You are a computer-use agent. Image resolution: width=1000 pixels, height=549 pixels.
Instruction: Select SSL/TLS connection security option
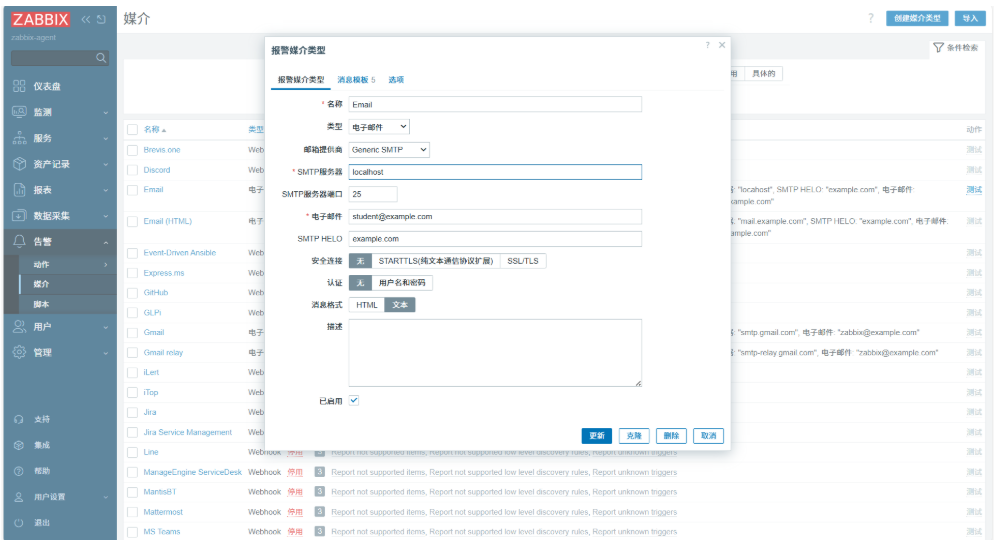(523, 261)
